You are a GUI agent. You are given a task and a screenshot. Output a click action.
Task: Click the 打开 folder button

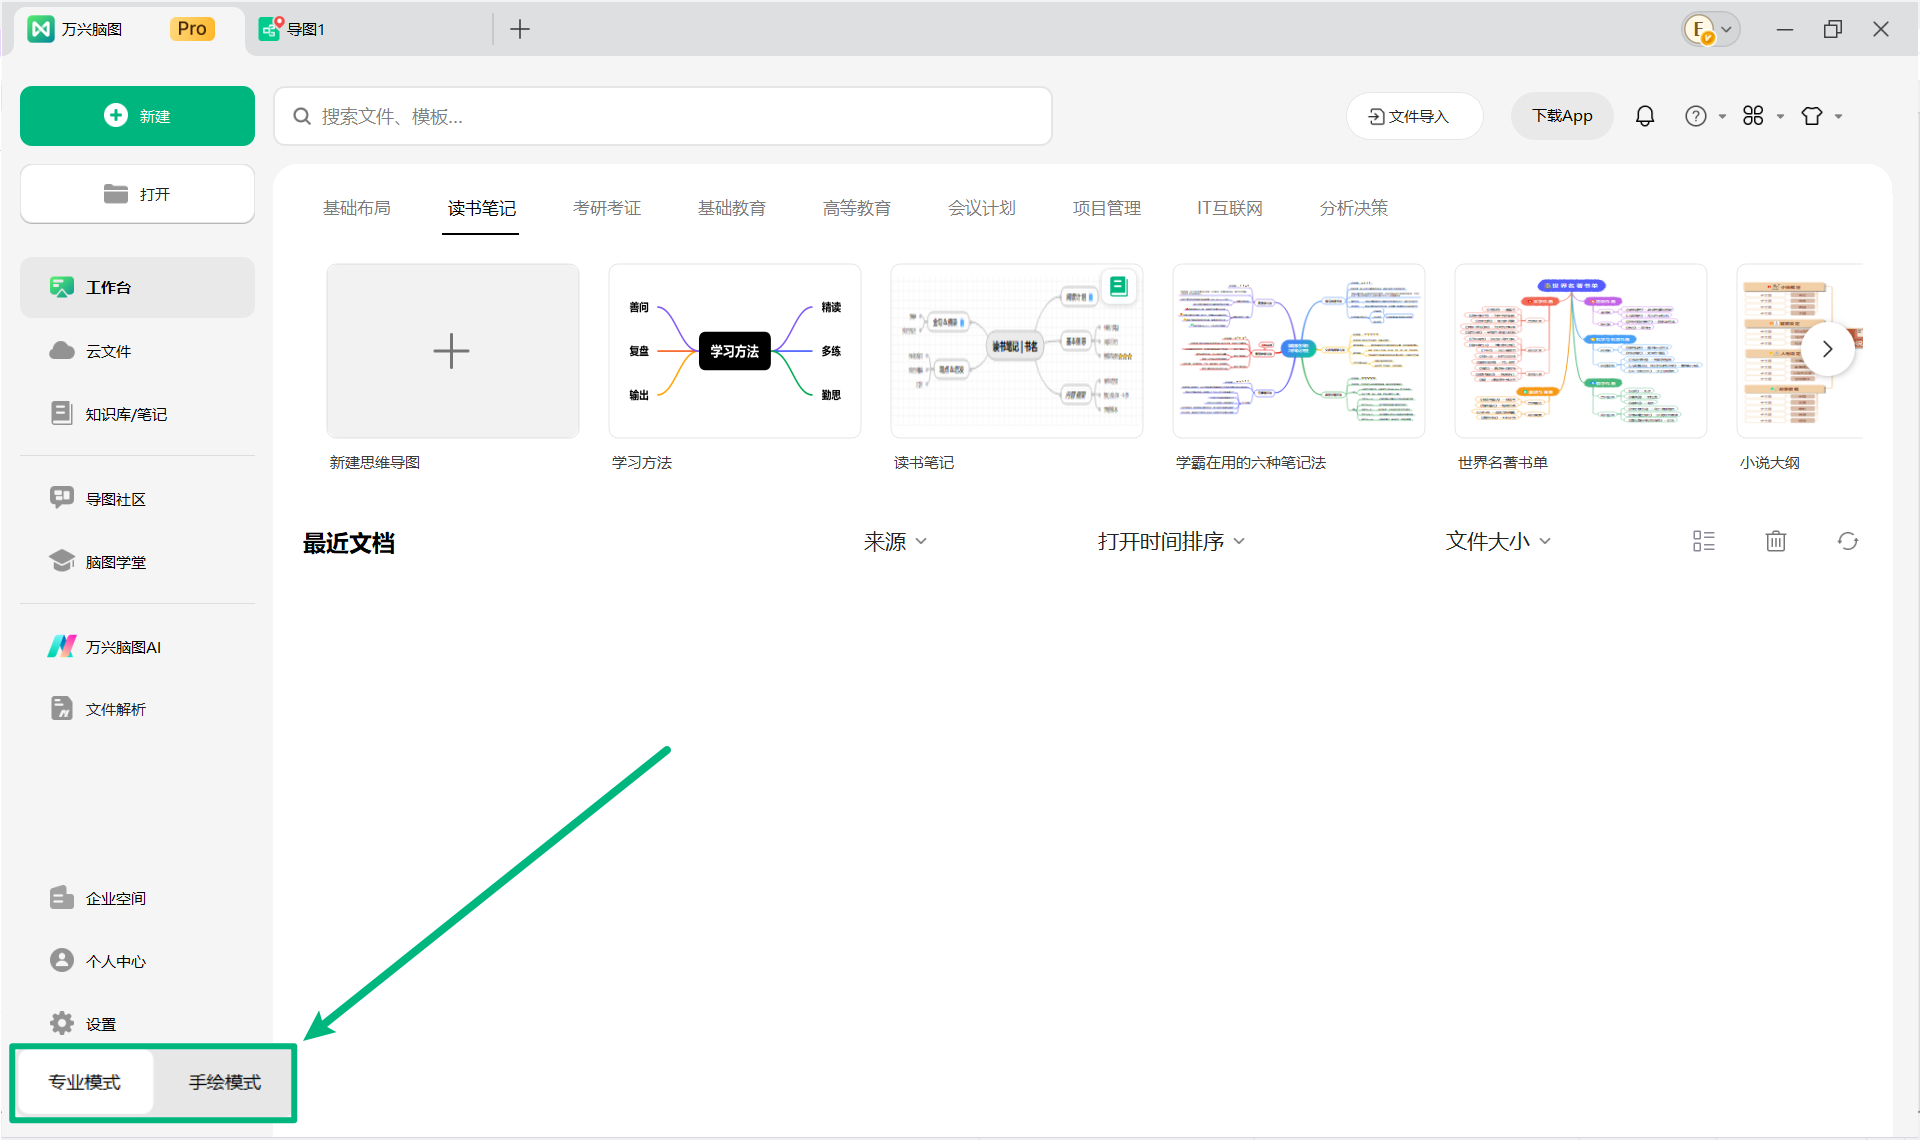137,194
